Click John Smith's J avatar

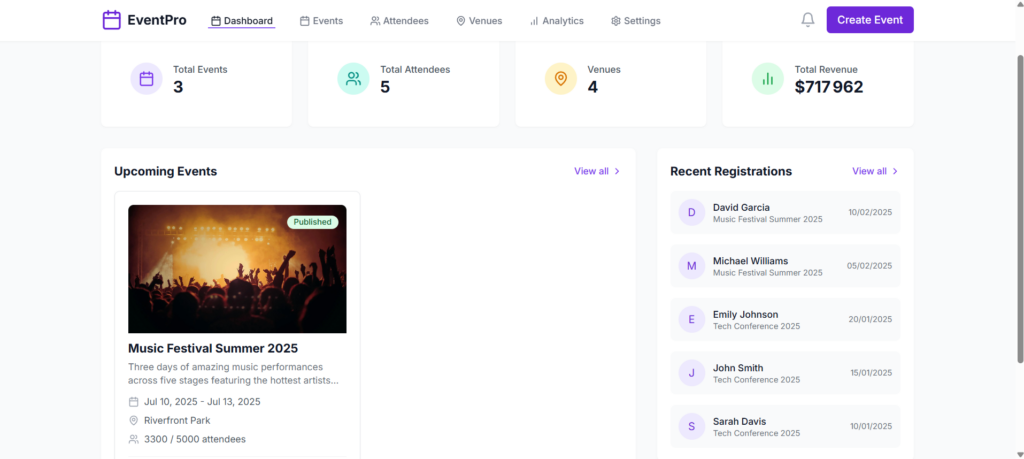pos(692,373)
